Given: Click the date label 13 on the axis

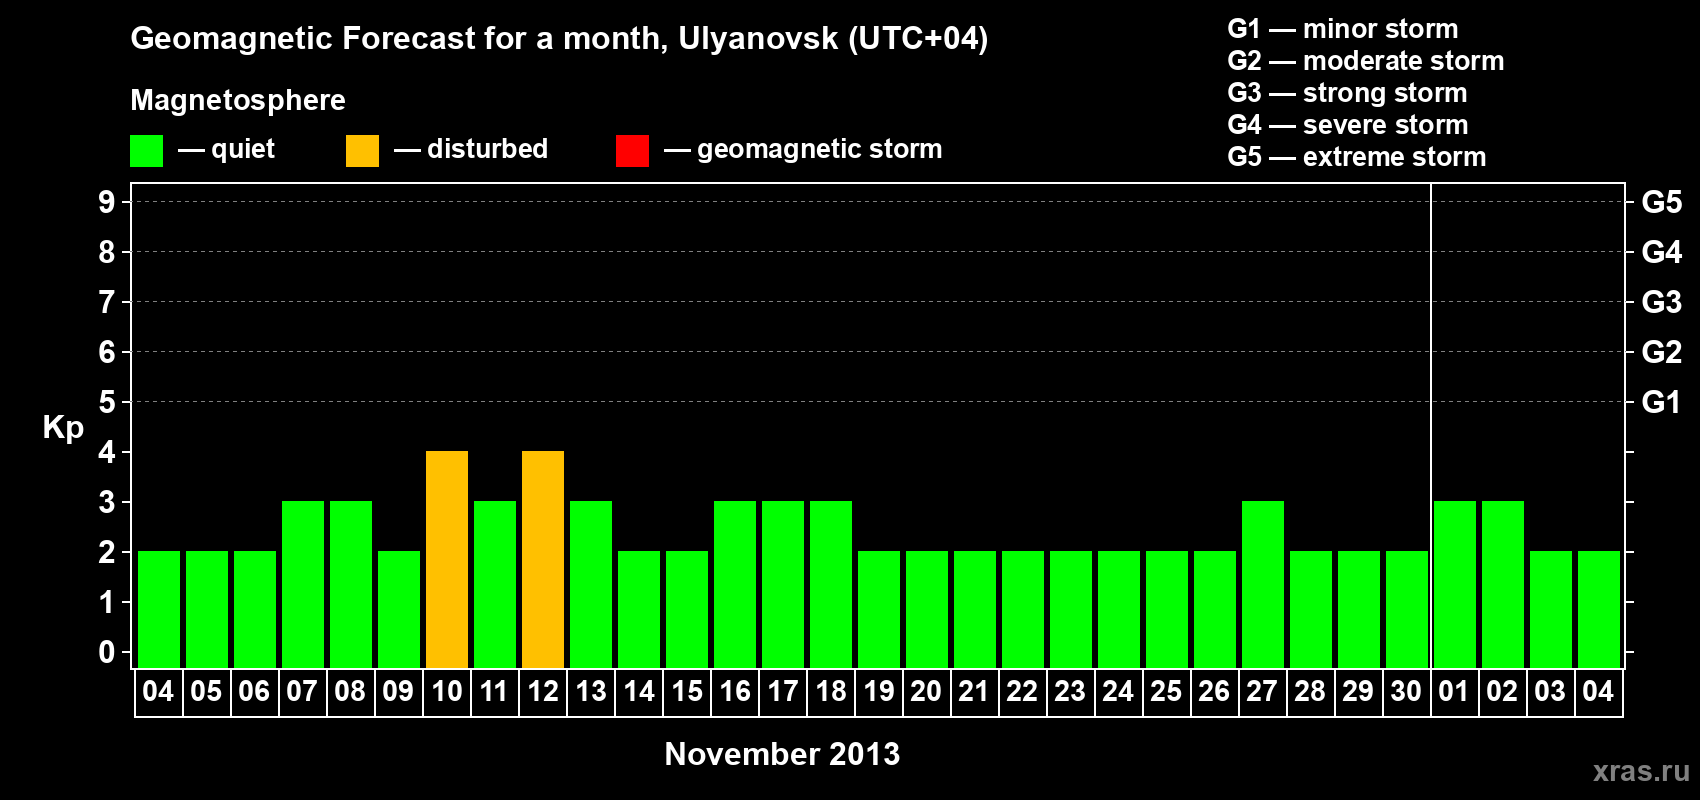Looking at the screenshot, I should coord(591,692).
